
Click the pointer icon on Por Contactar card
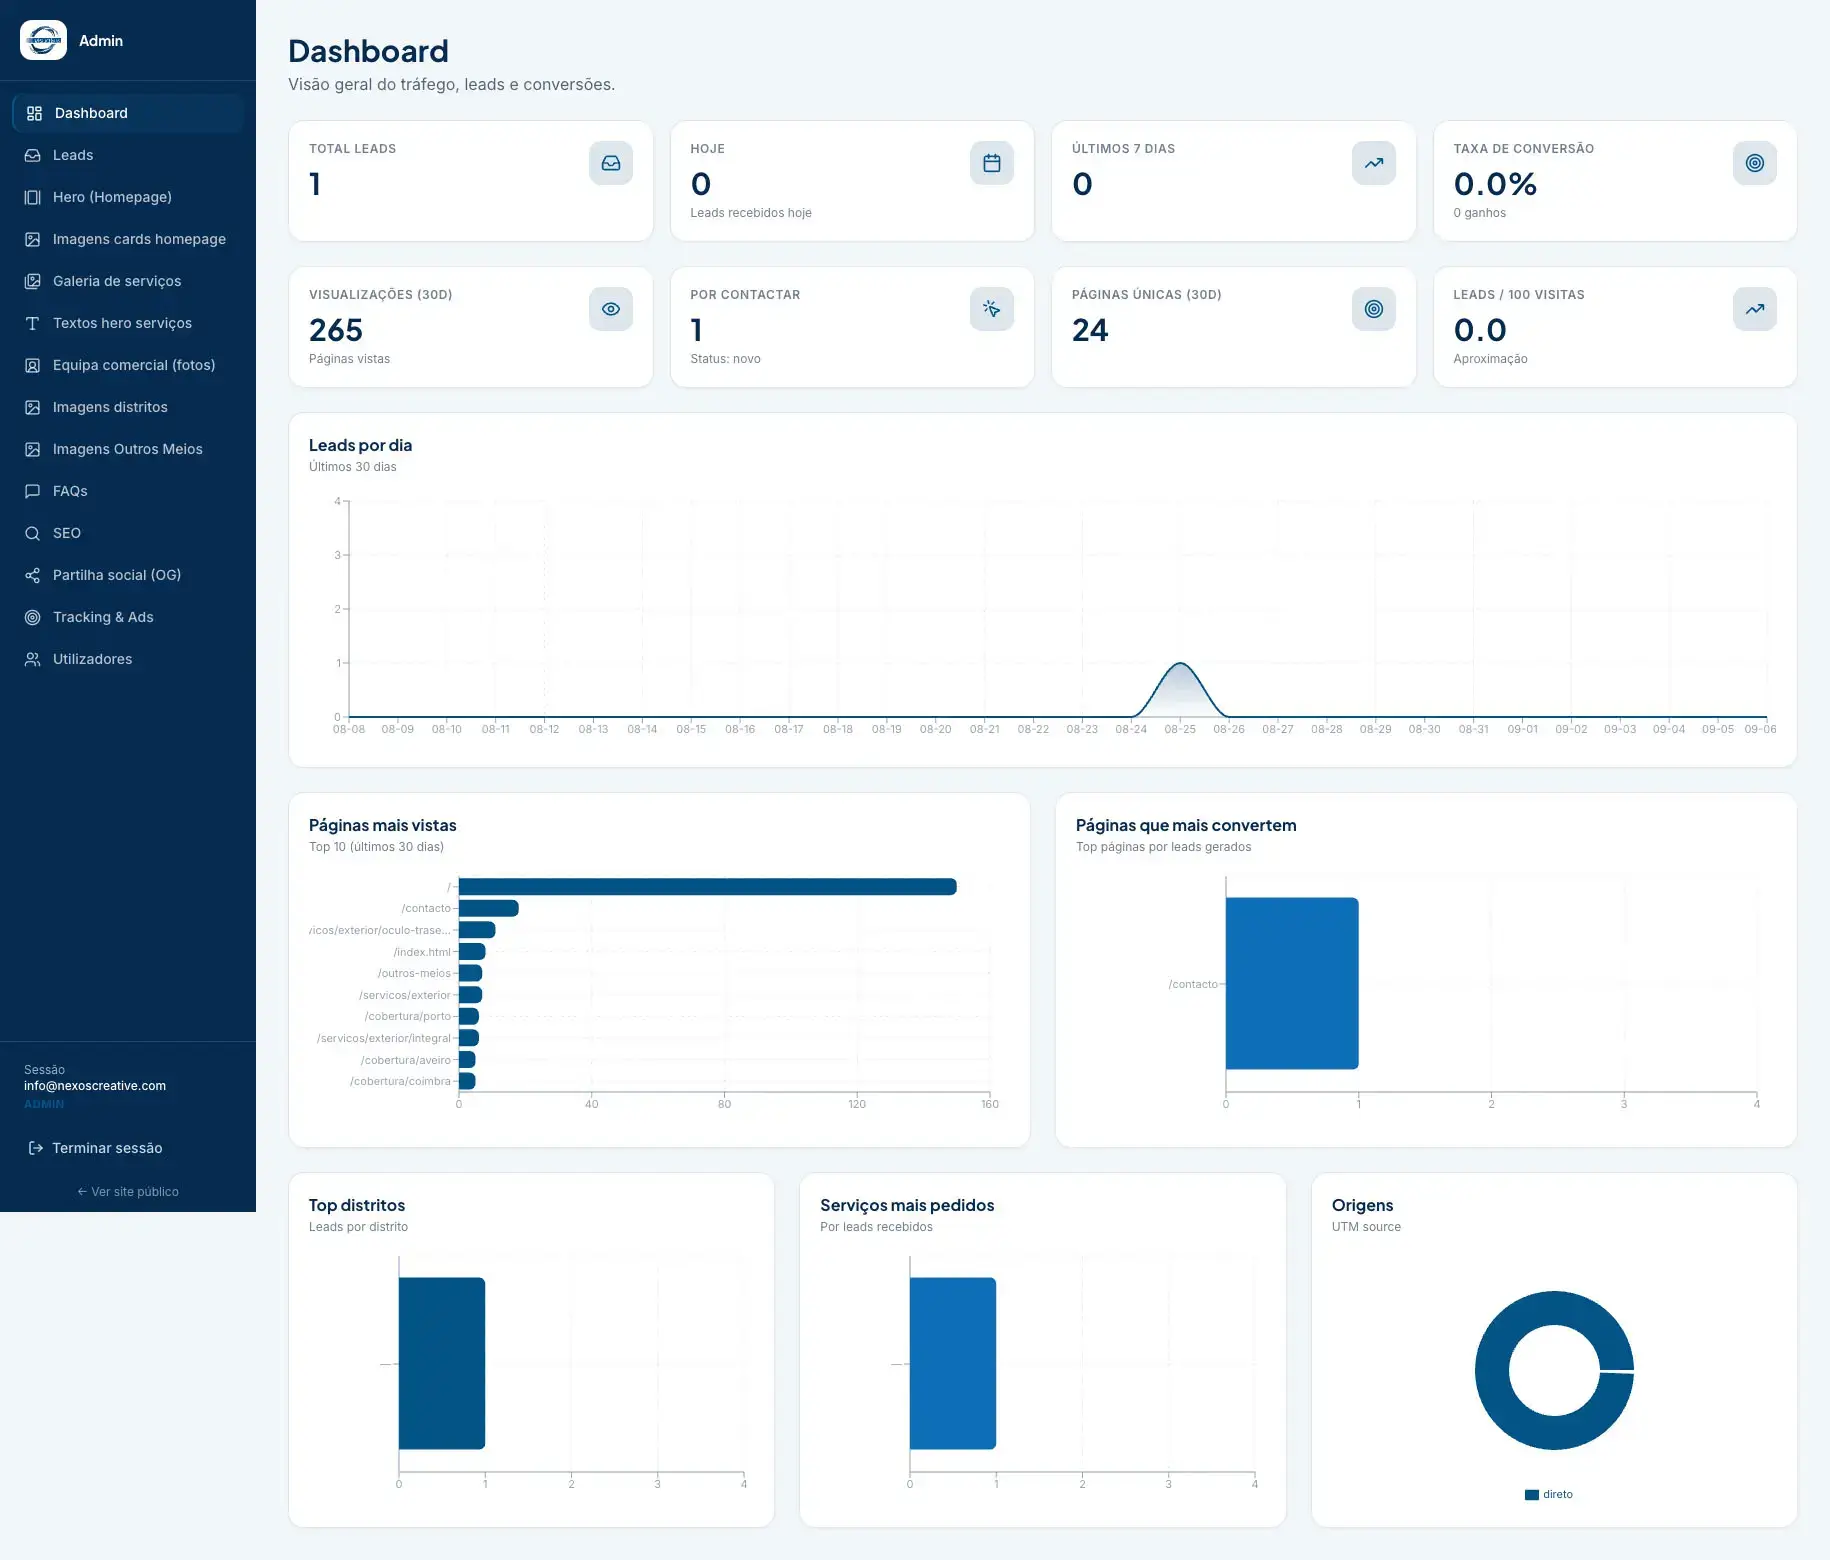pyautogui.click(x=992, y=309)
